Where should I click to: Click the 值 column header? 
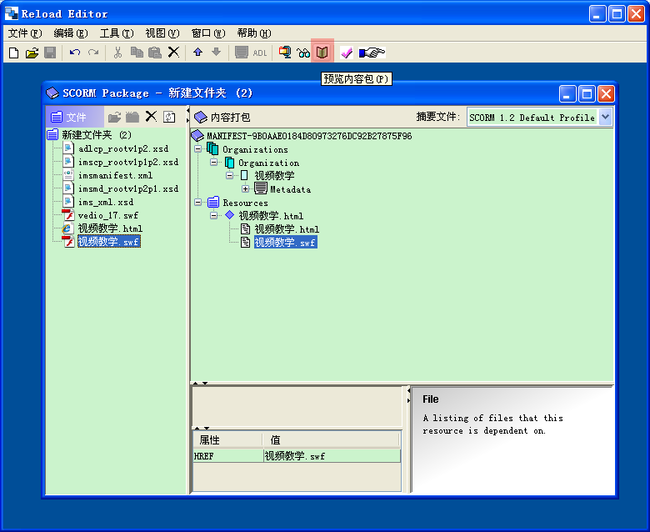332,440
